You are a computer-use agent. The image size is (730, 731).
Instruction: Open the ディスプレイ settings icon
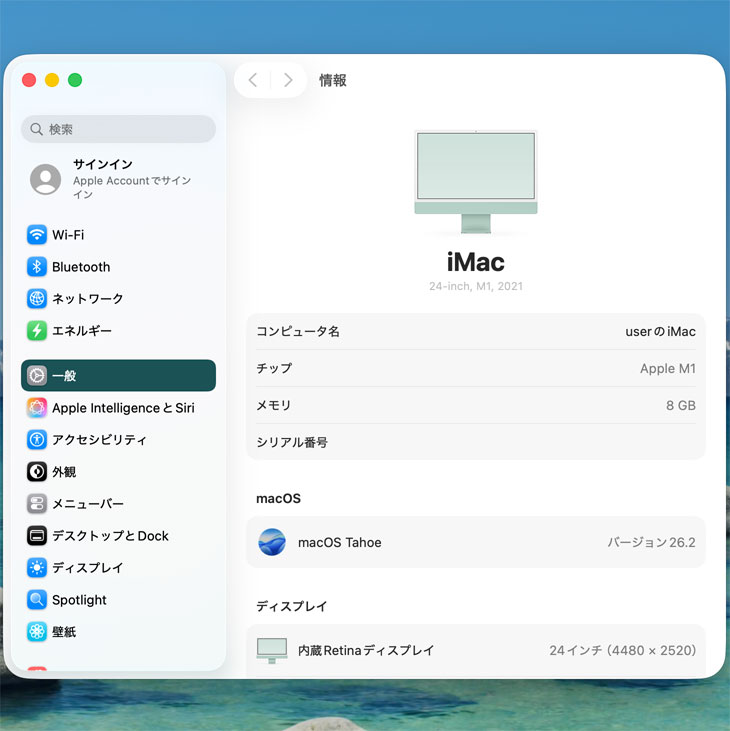37,568
